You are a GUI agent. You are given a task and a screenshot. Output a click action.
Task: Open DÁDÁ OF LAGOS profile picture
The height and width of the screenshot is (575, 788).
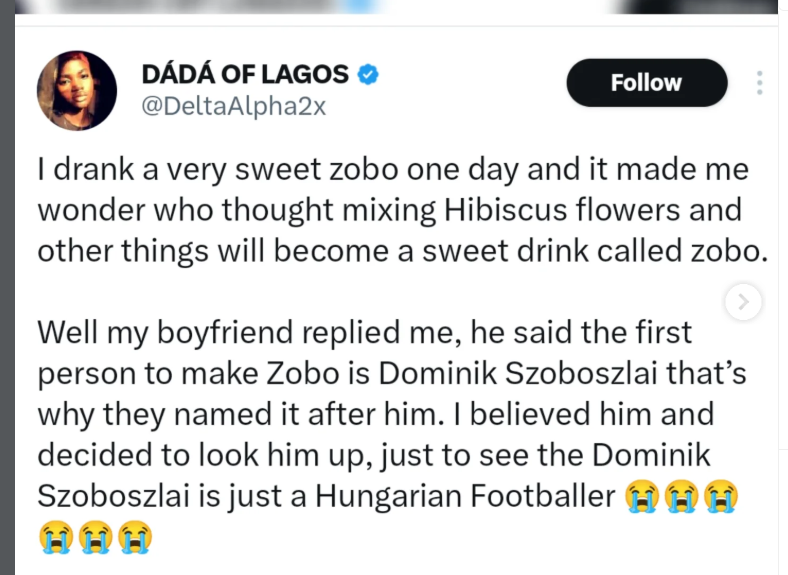(77, 90)
